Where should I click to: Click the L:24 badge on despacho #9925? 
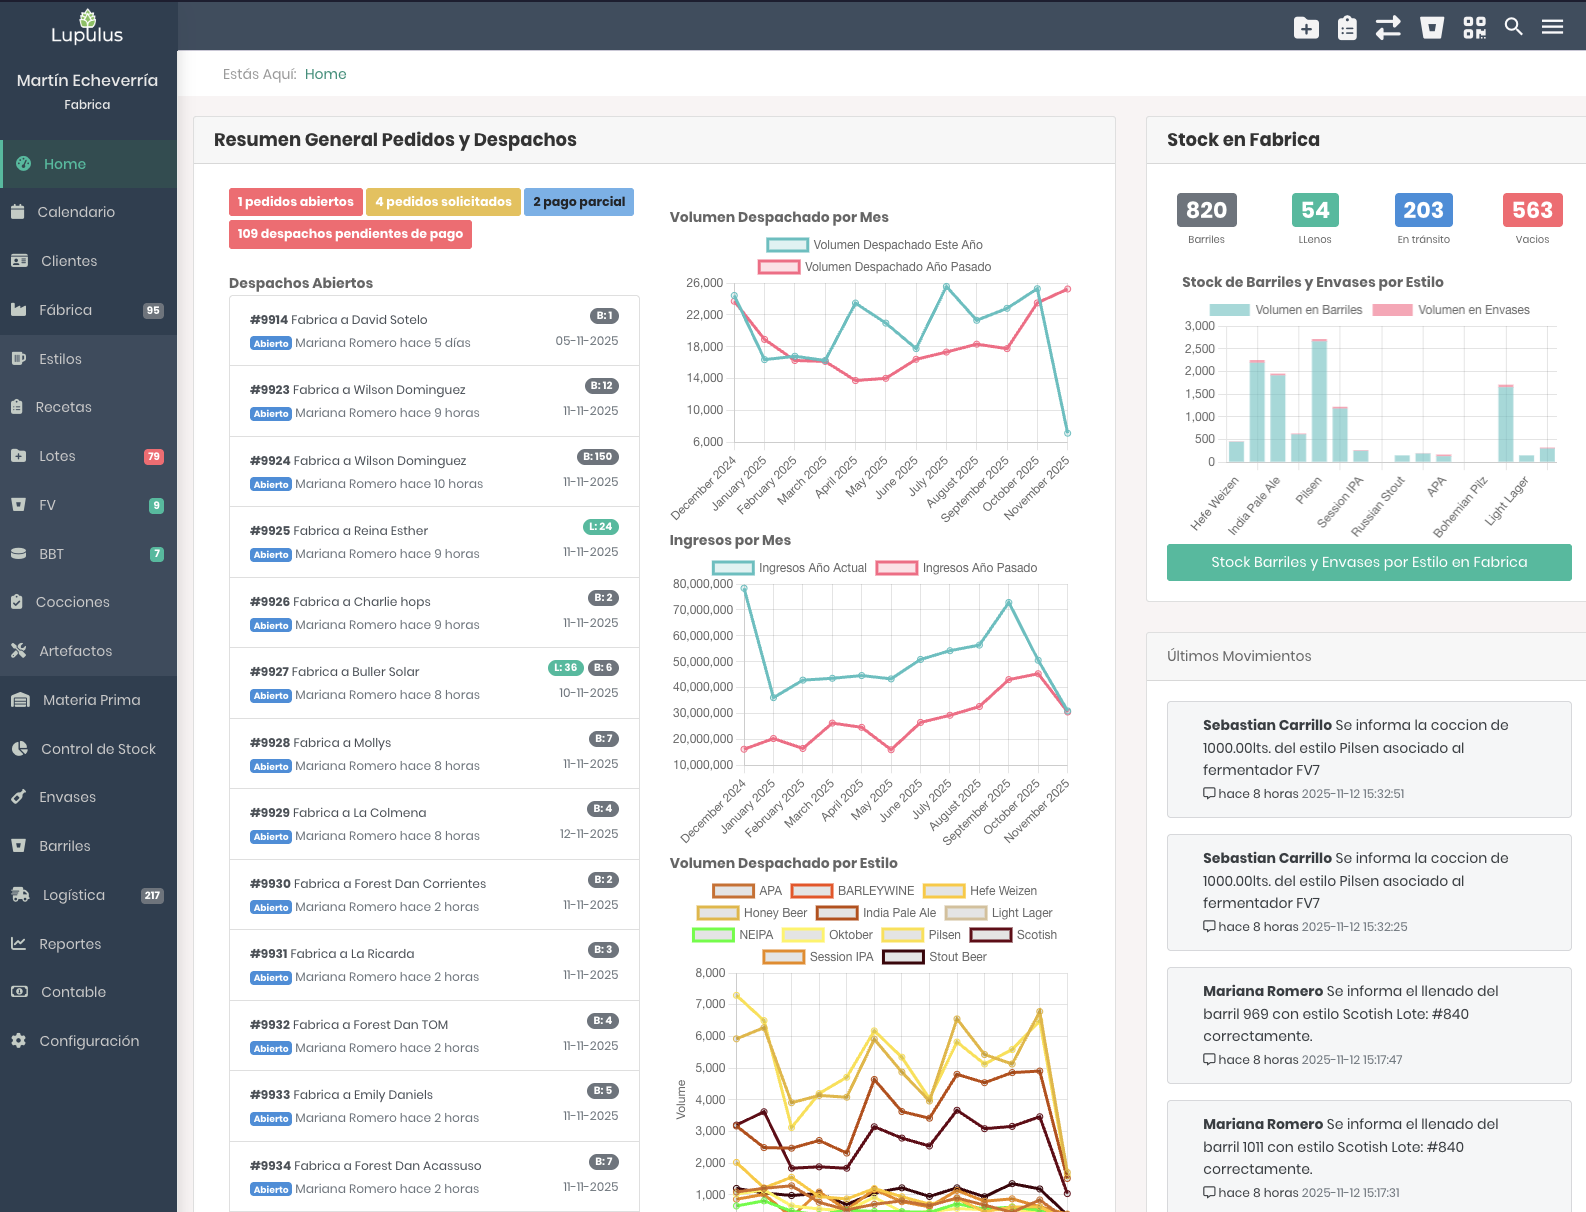[x=601, y=527]
